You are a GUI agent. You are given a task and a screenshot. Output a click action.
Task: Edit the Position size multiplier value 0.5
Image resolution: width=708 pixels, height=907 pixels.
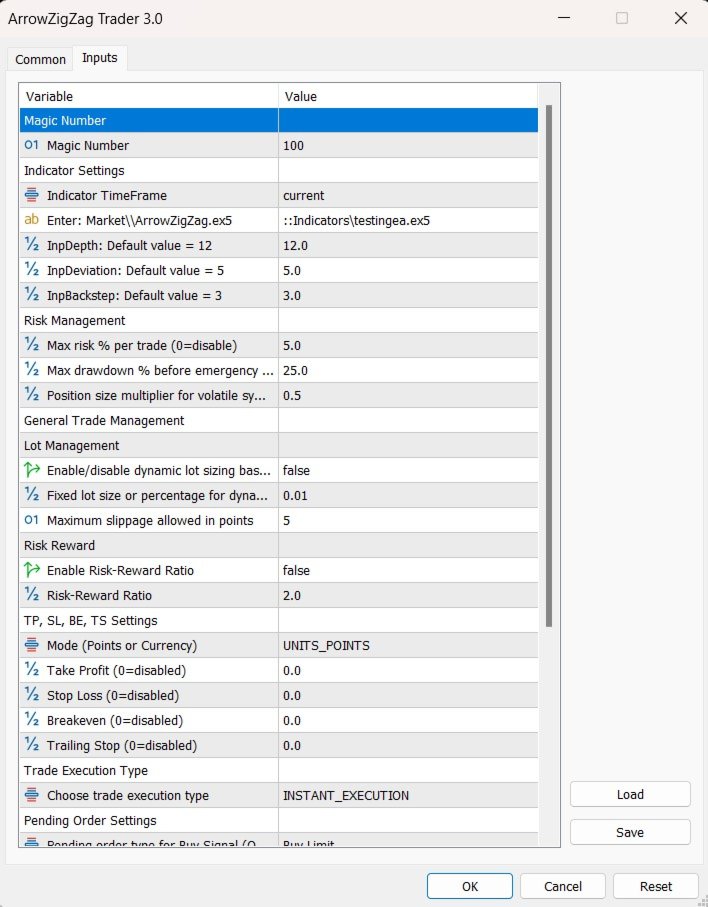pyautogui.click(x=408, y=395)
